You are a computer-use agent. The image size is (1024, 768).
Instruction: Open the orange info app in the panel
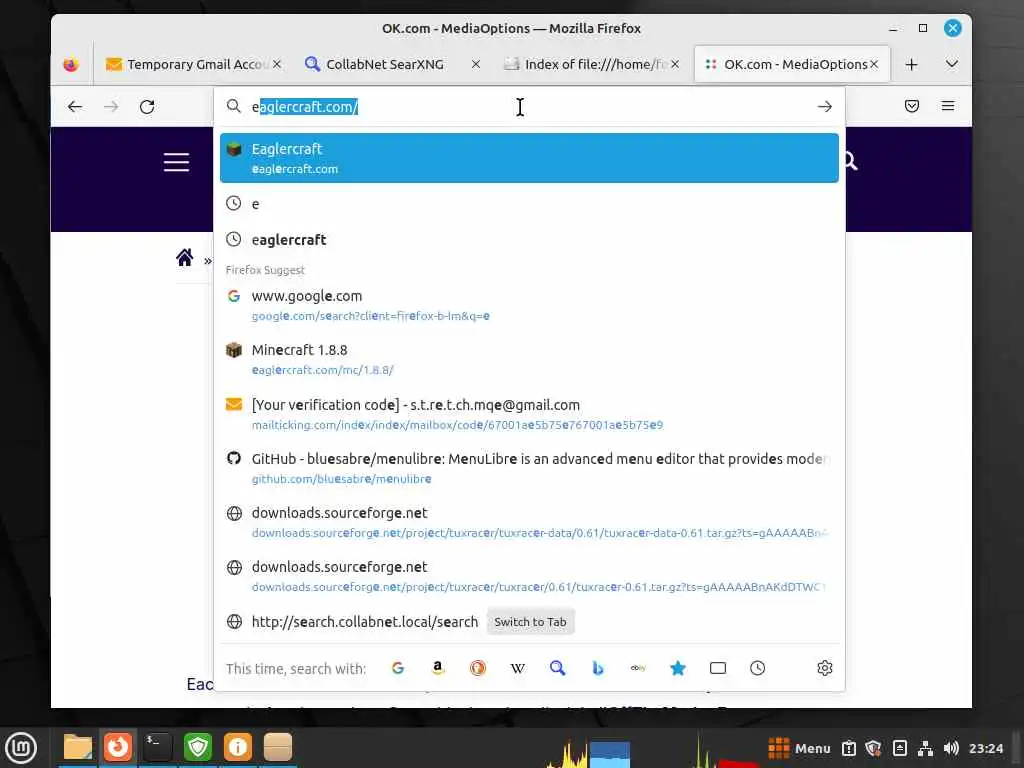(x=238, y=747)
